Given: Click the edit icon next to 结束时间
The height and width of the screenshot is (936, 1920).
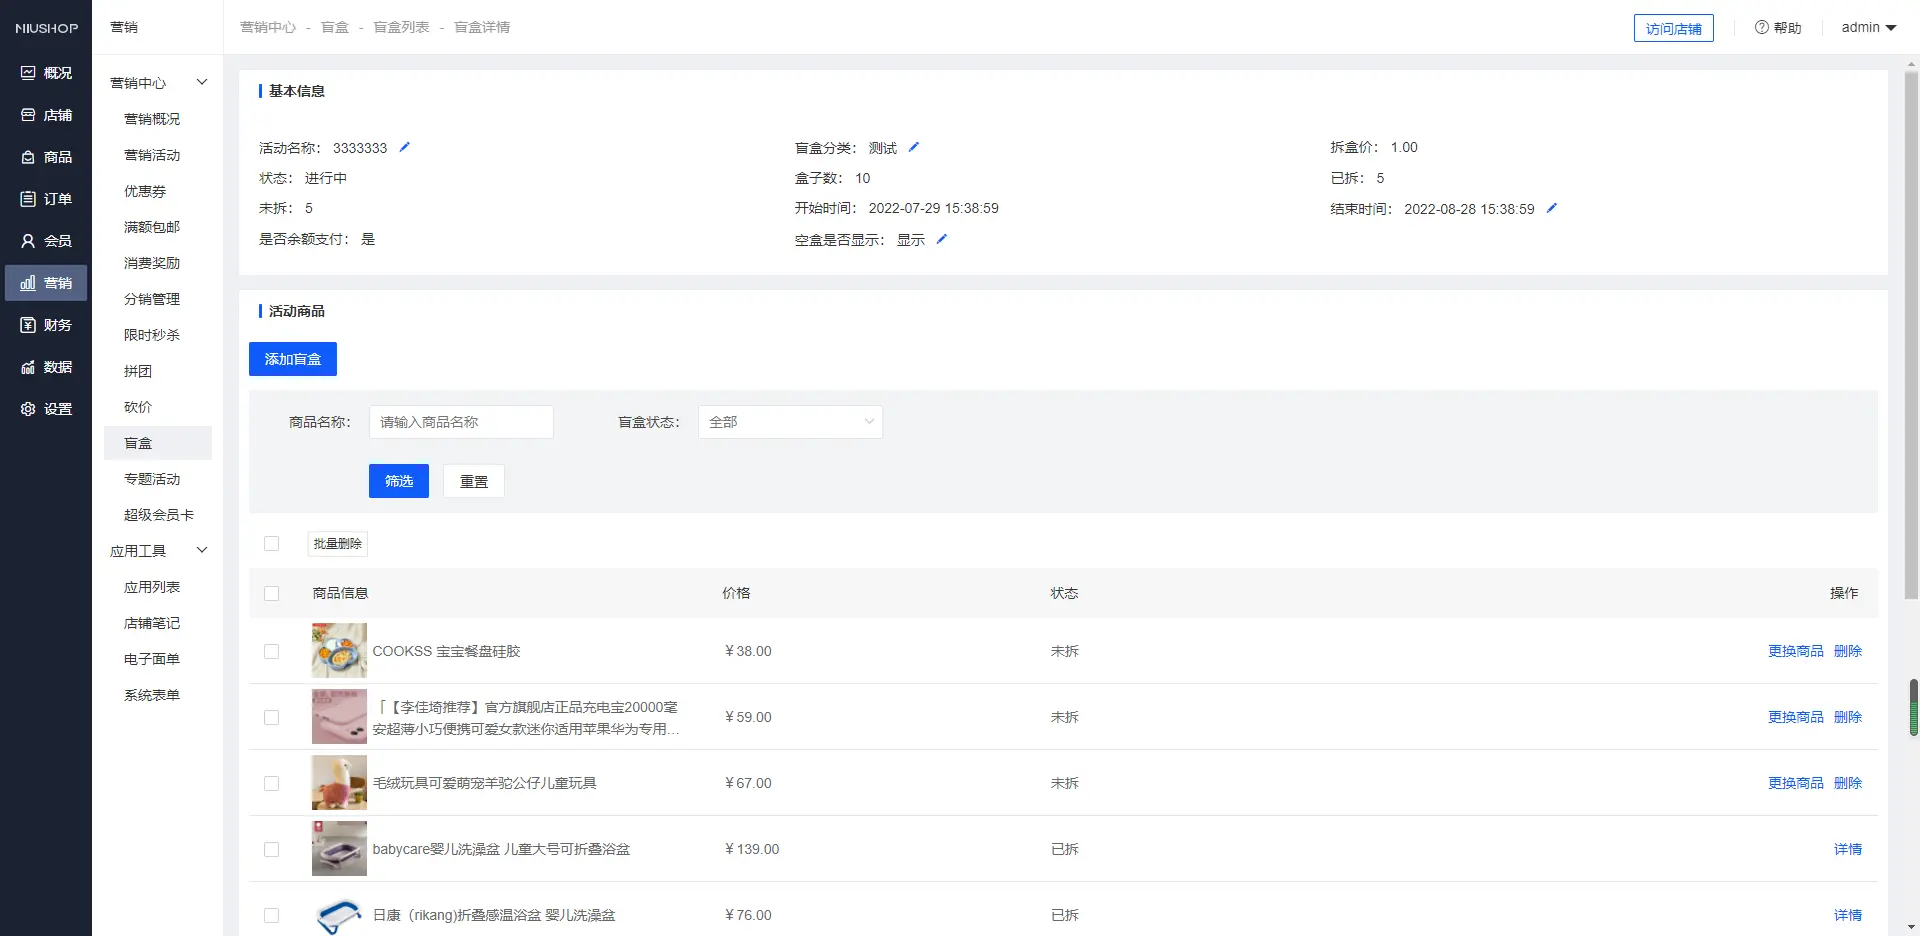Looking at the screenshot, I should tap(1552, 208).
